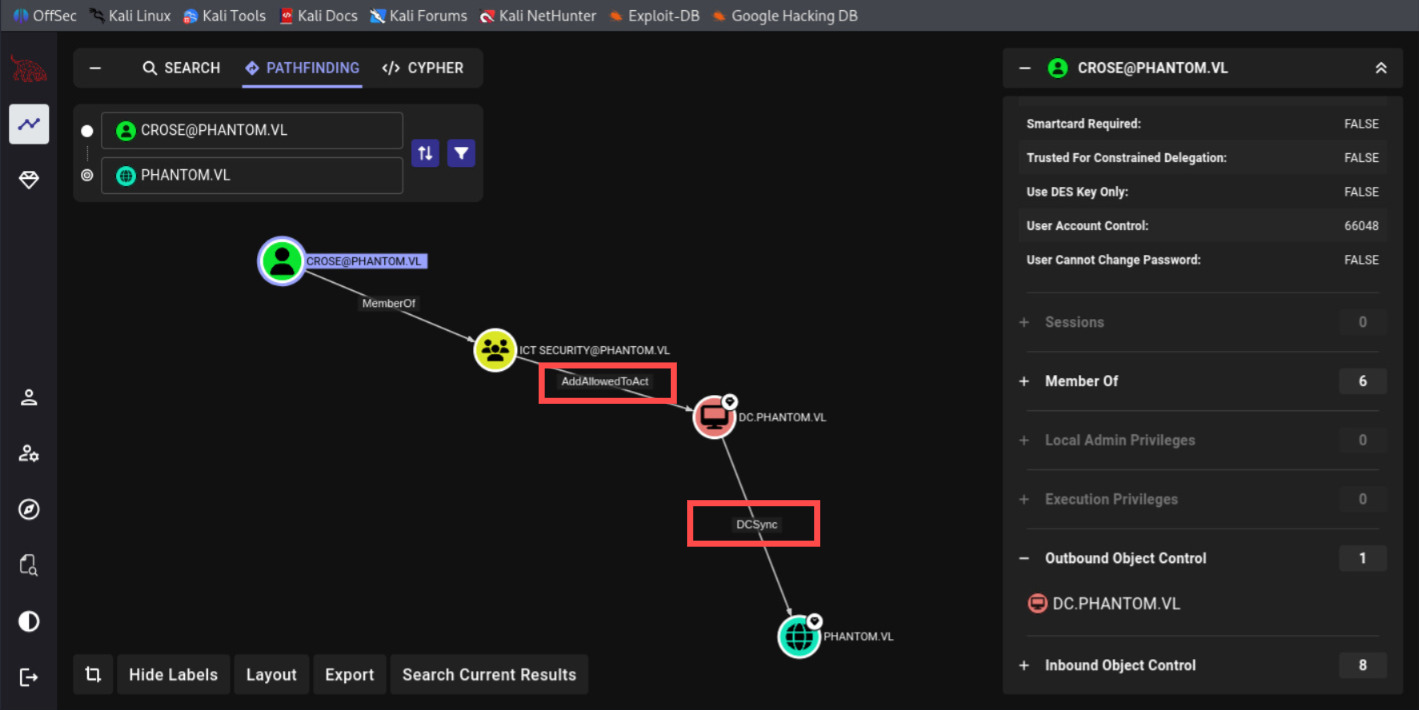Select the ICT SECURITY group node
This screenshot has height=710, width=1419.
[494, 350]
